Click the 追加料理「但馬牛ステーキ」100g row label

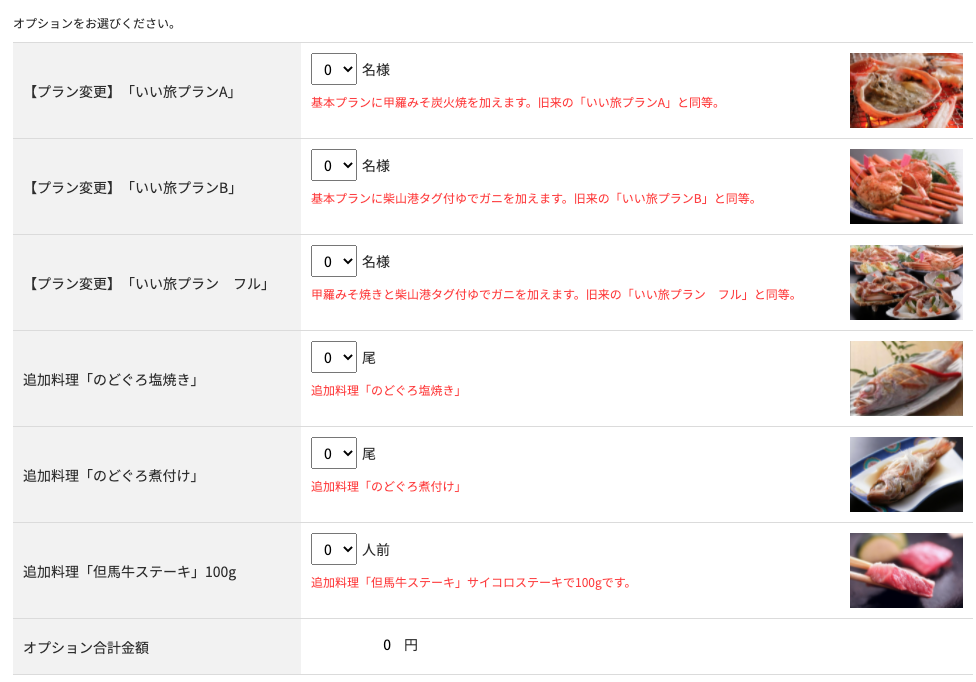pos(130,571)
